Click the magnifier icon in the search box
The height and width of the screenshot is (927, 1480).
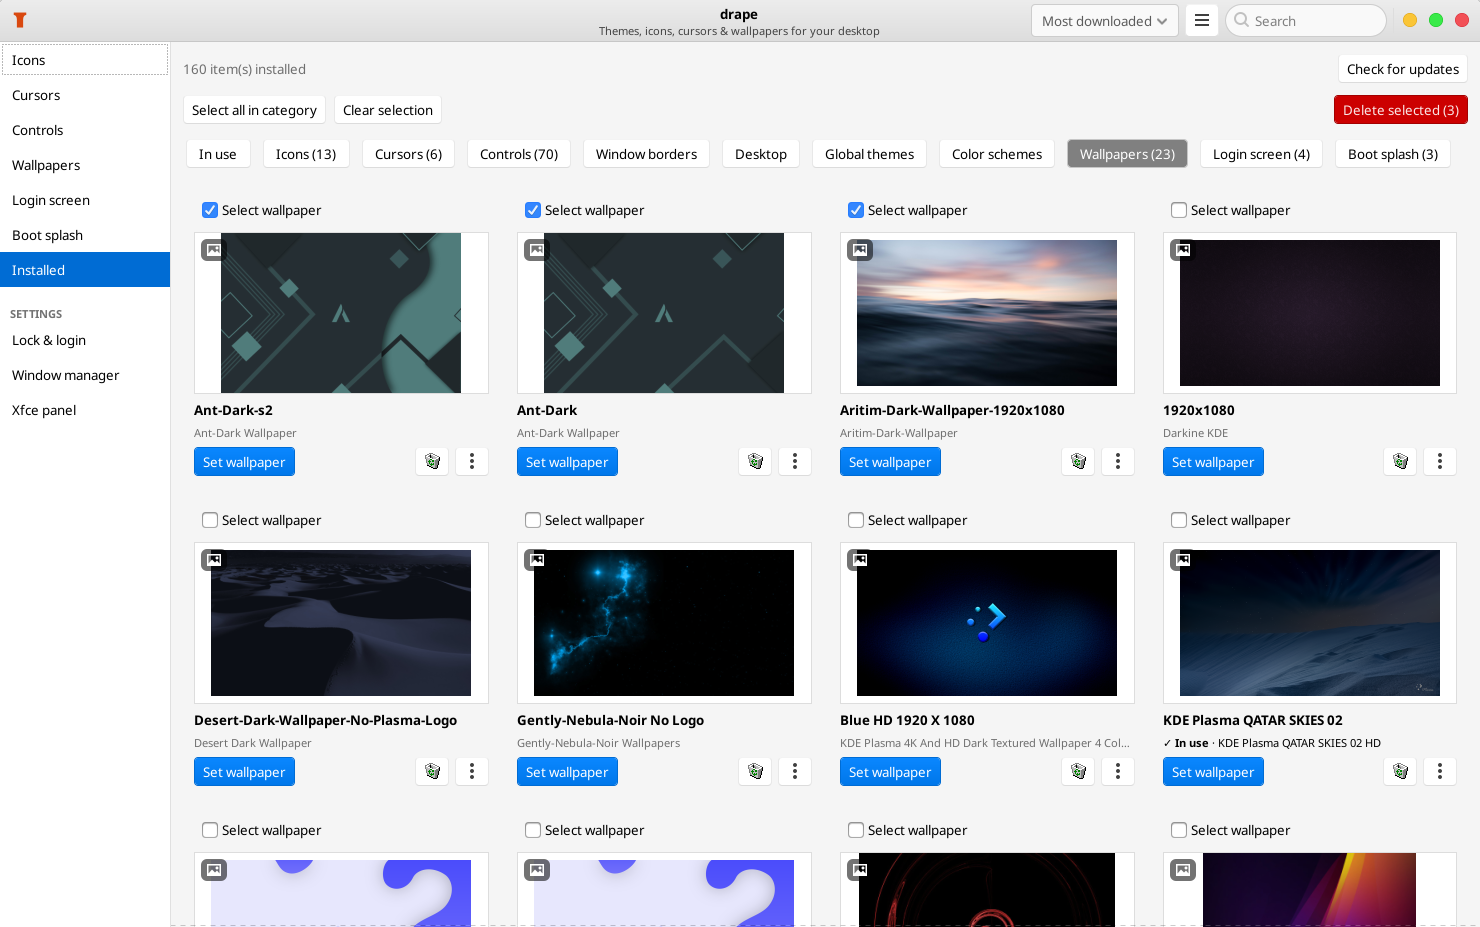click(x=1242, y=20)
